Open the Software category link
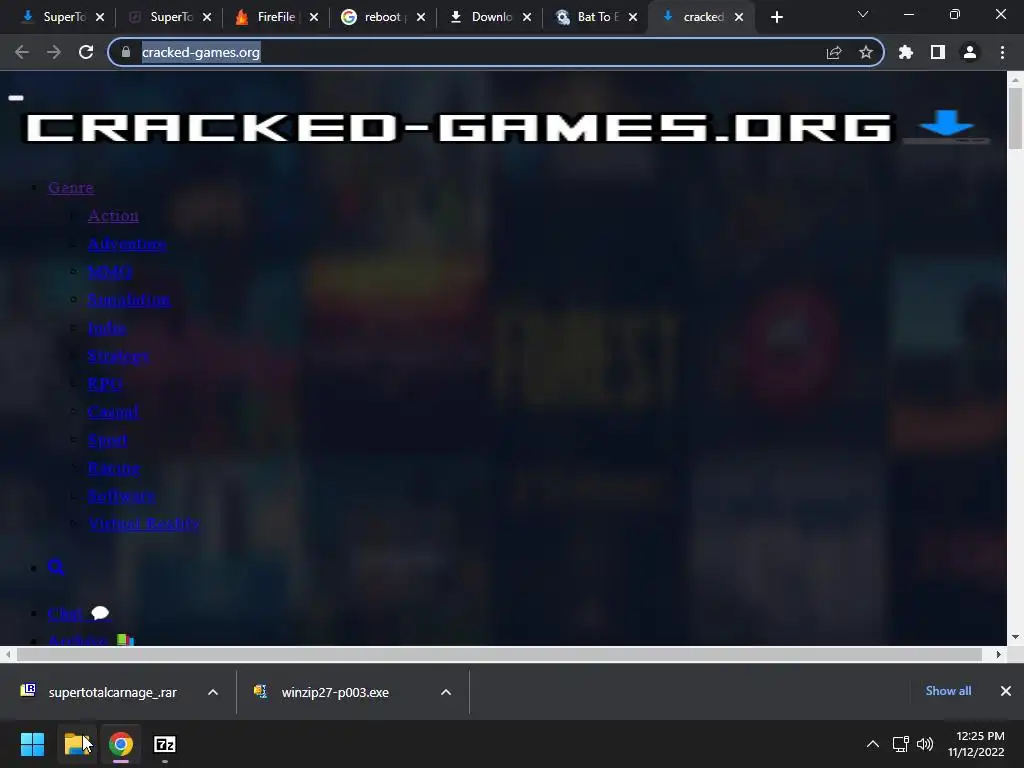The height and width of the screenshot is (768, 1024). point(121,496)
